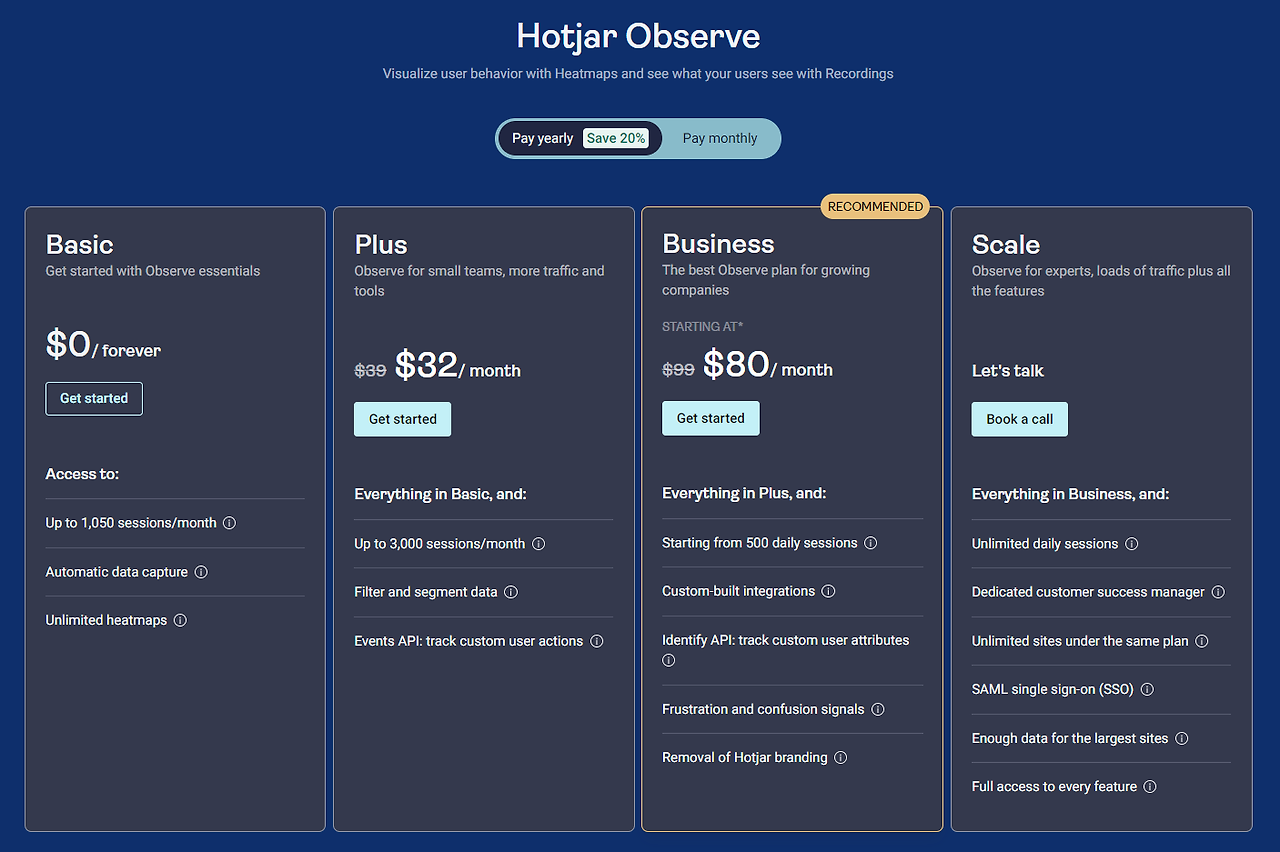
Task: Click the STARTING AT* label
Action: [703, 327]
